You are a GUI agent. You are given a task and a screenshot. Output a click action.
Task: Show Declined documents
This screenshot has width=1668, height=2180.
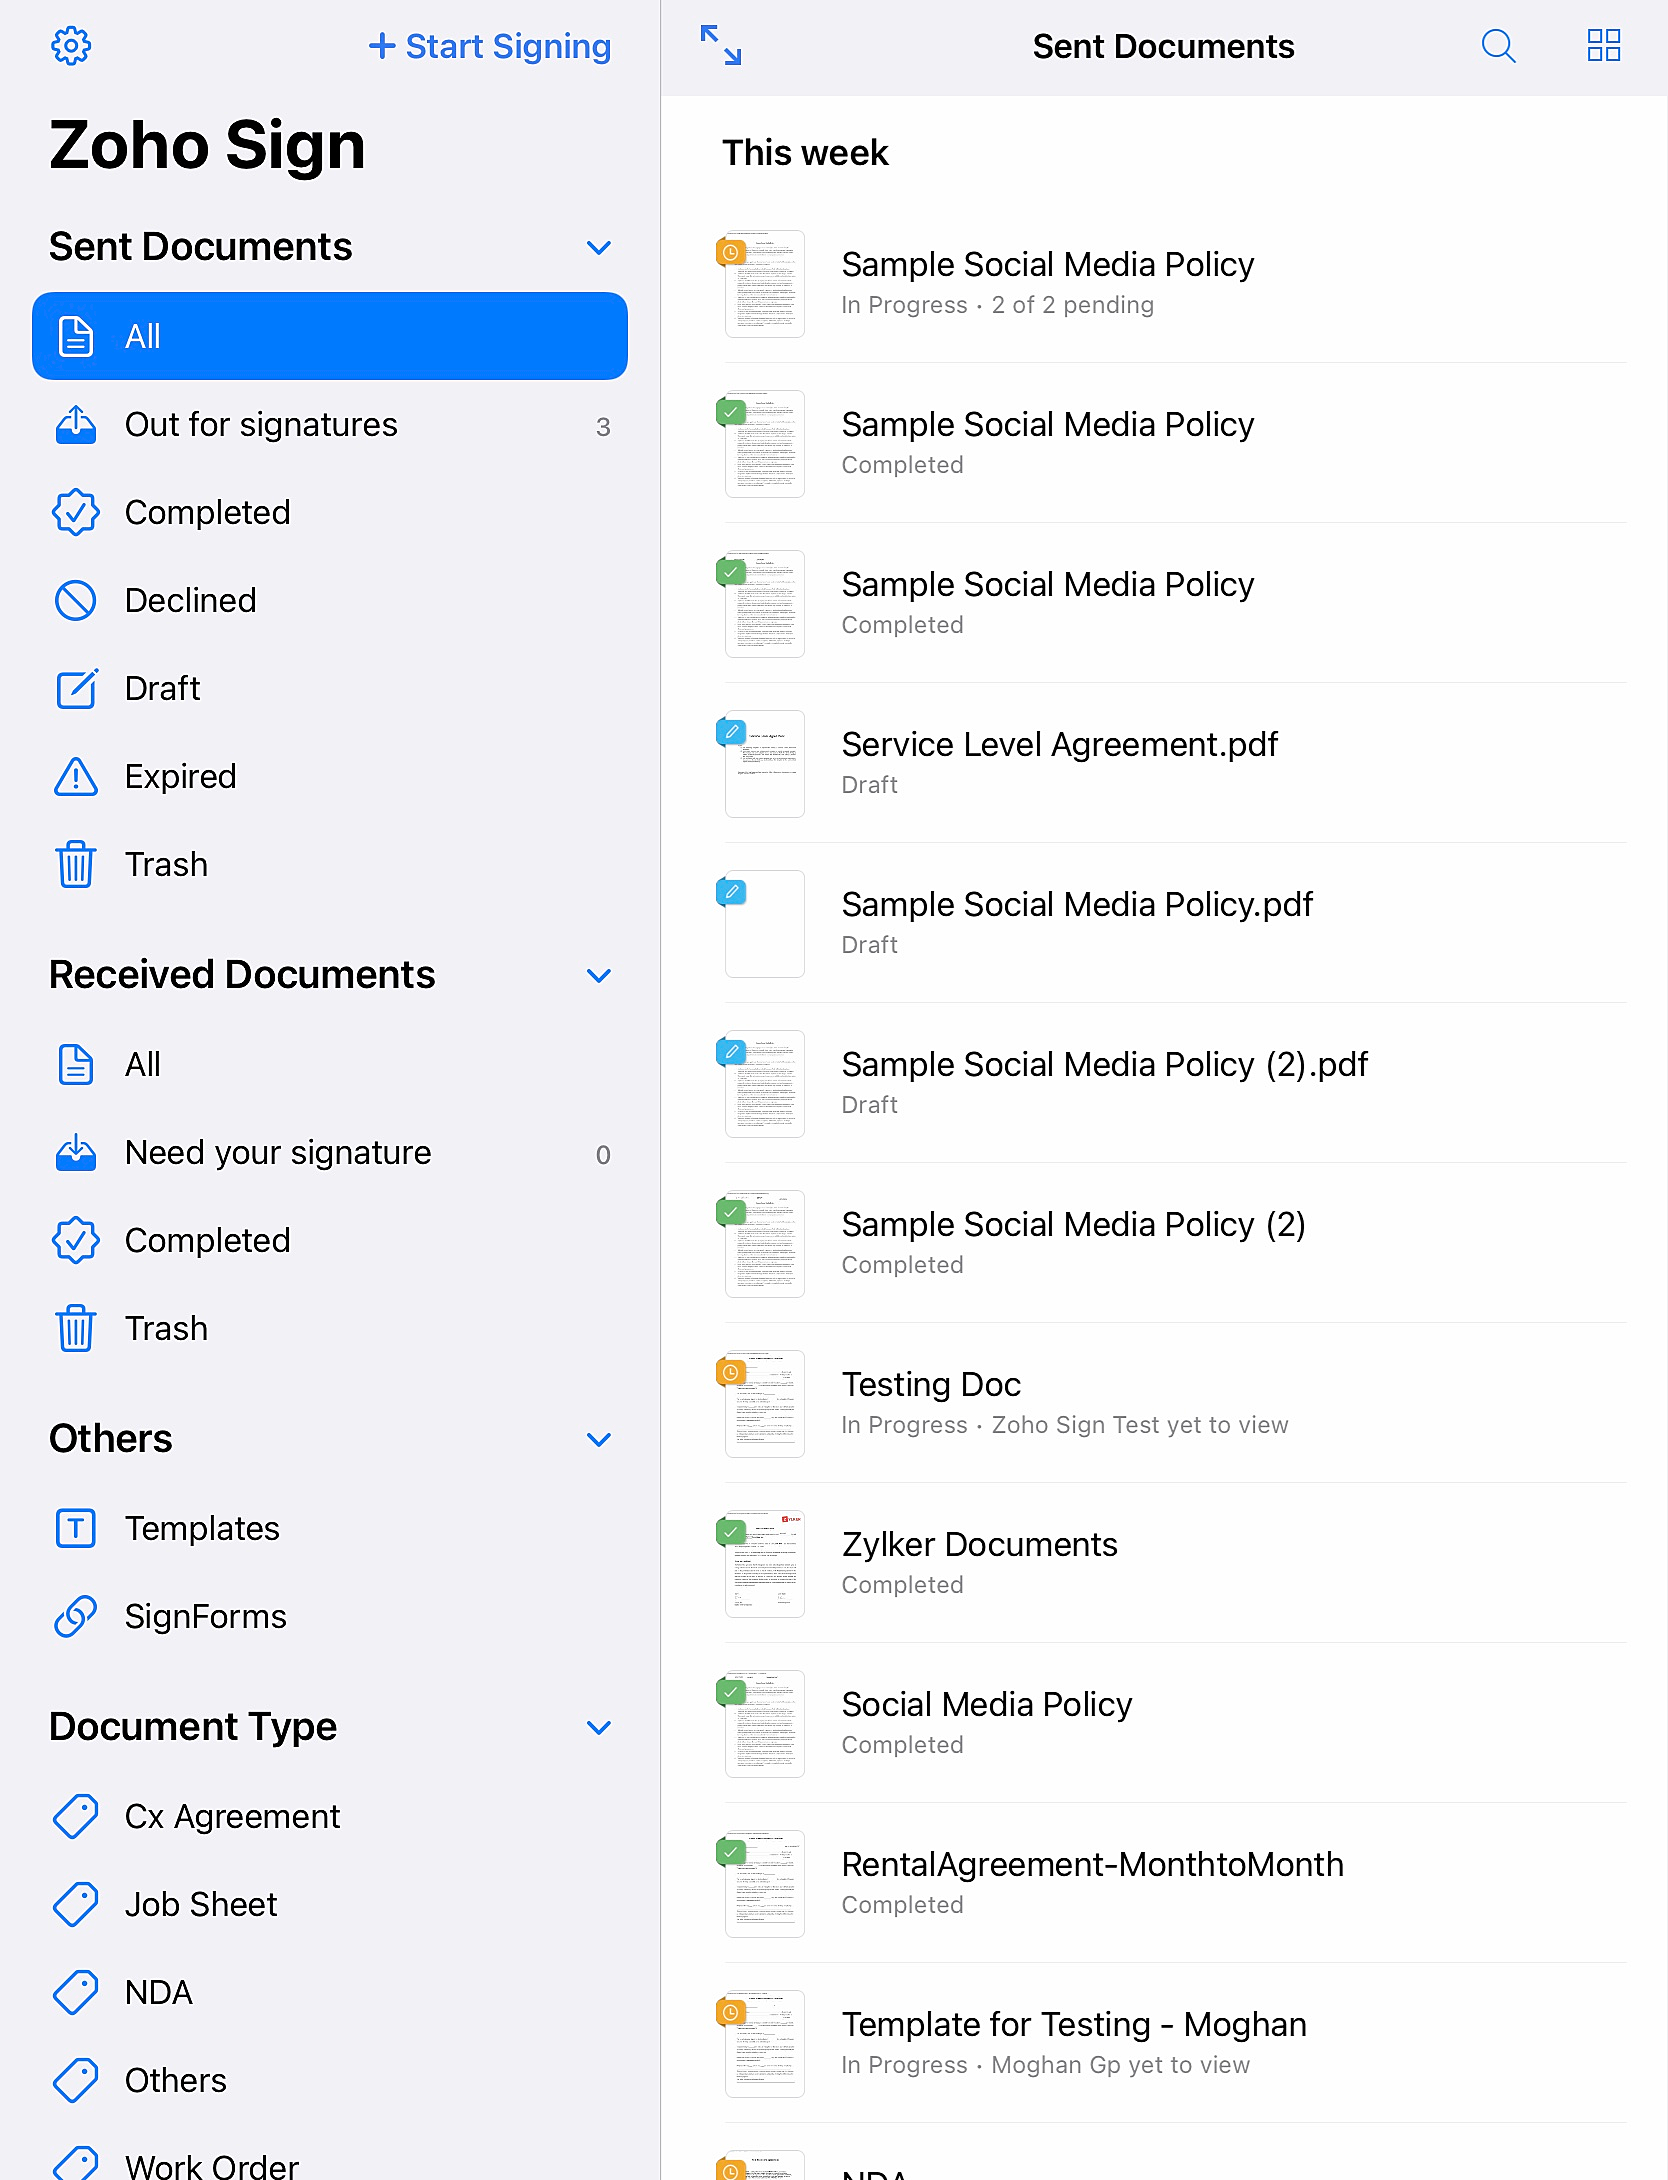point(330,601)
